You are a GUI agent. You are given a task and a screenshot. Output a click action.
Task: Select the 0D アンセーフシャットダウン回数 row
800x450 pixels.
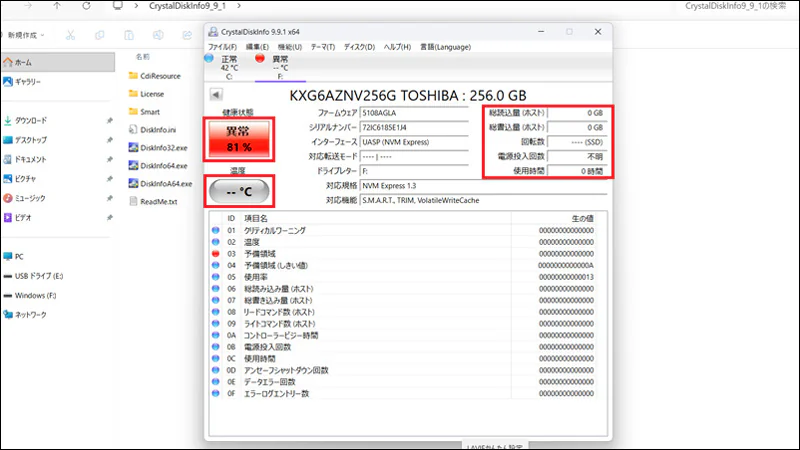(x=403, y=370)
